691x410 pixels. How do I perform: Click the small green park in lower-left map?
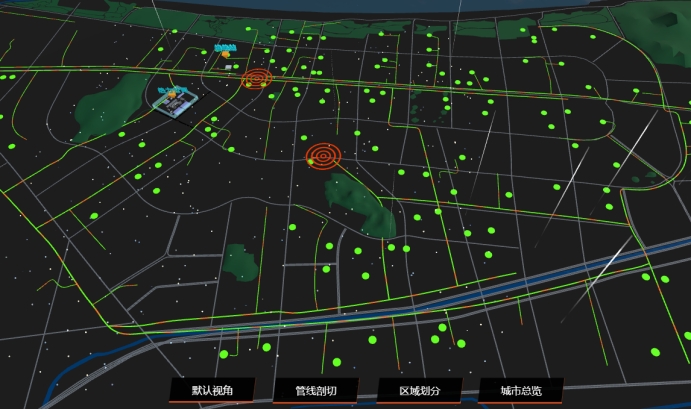pyautogui.click(x=240, y=262)
